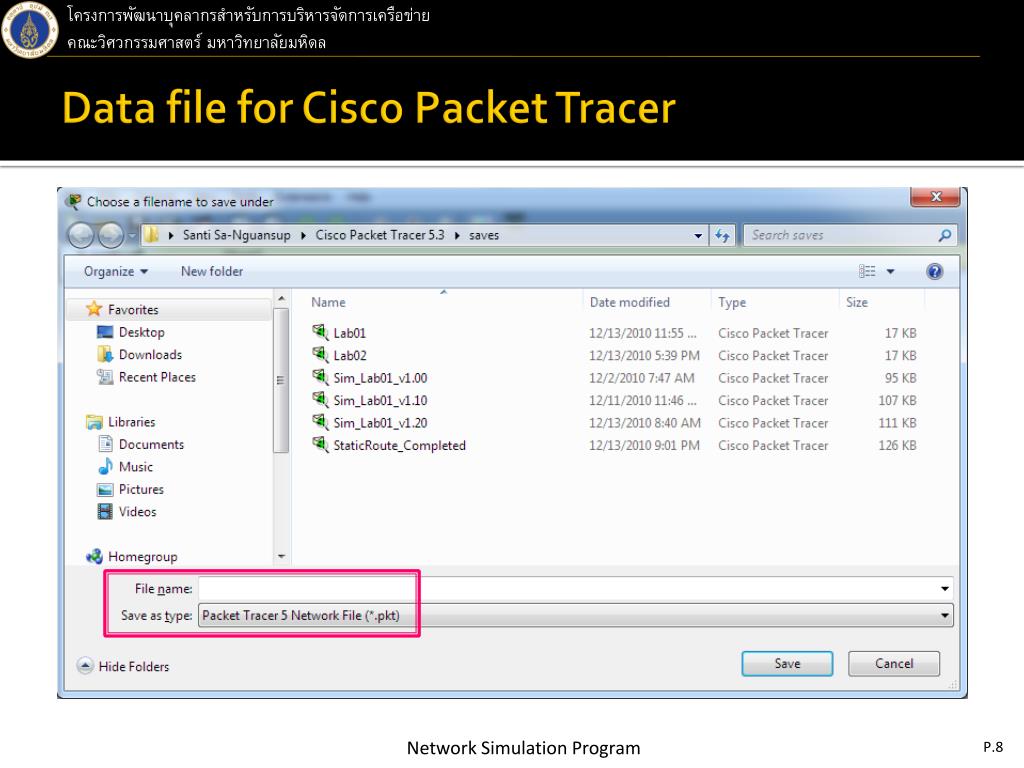Click the Documents library icon
This screenshot has width=1024, height=768.
click(x=104, y=444)
